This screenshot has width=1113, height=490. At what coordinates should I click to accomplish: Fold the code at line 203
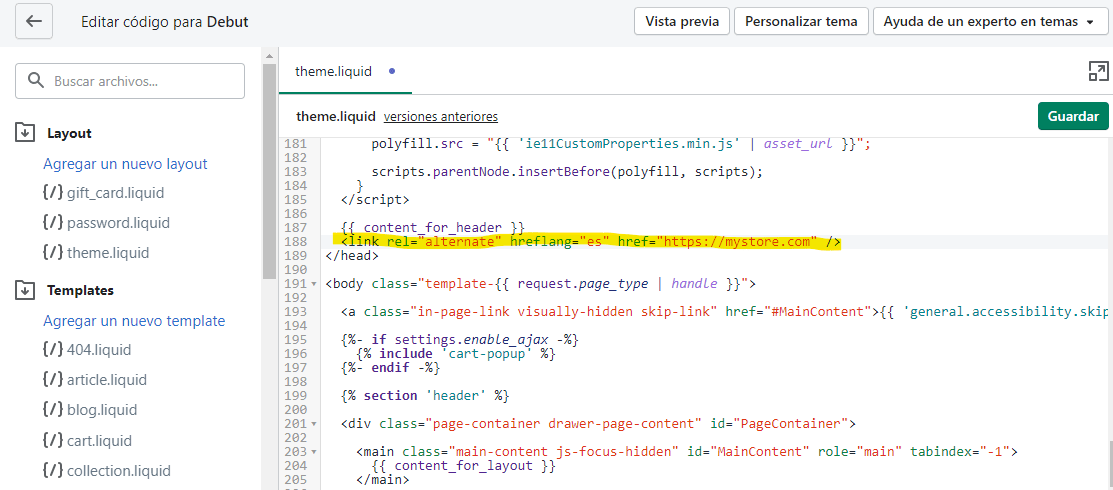point(315,452)
